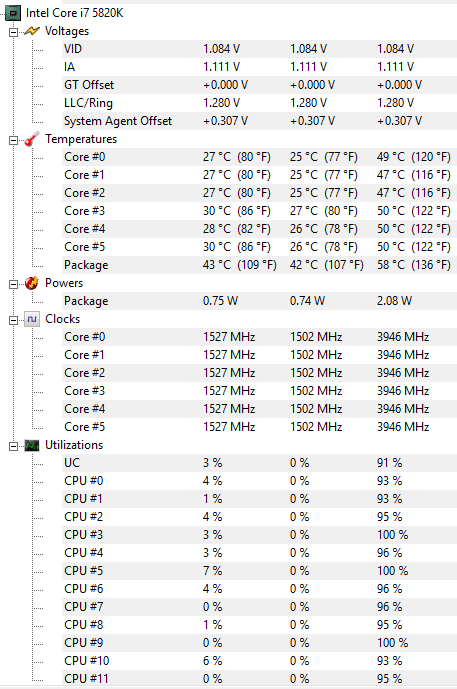Click the Voltages lightning icon
The height and width of the screenshot is (689, 457).
pos(32,31)
